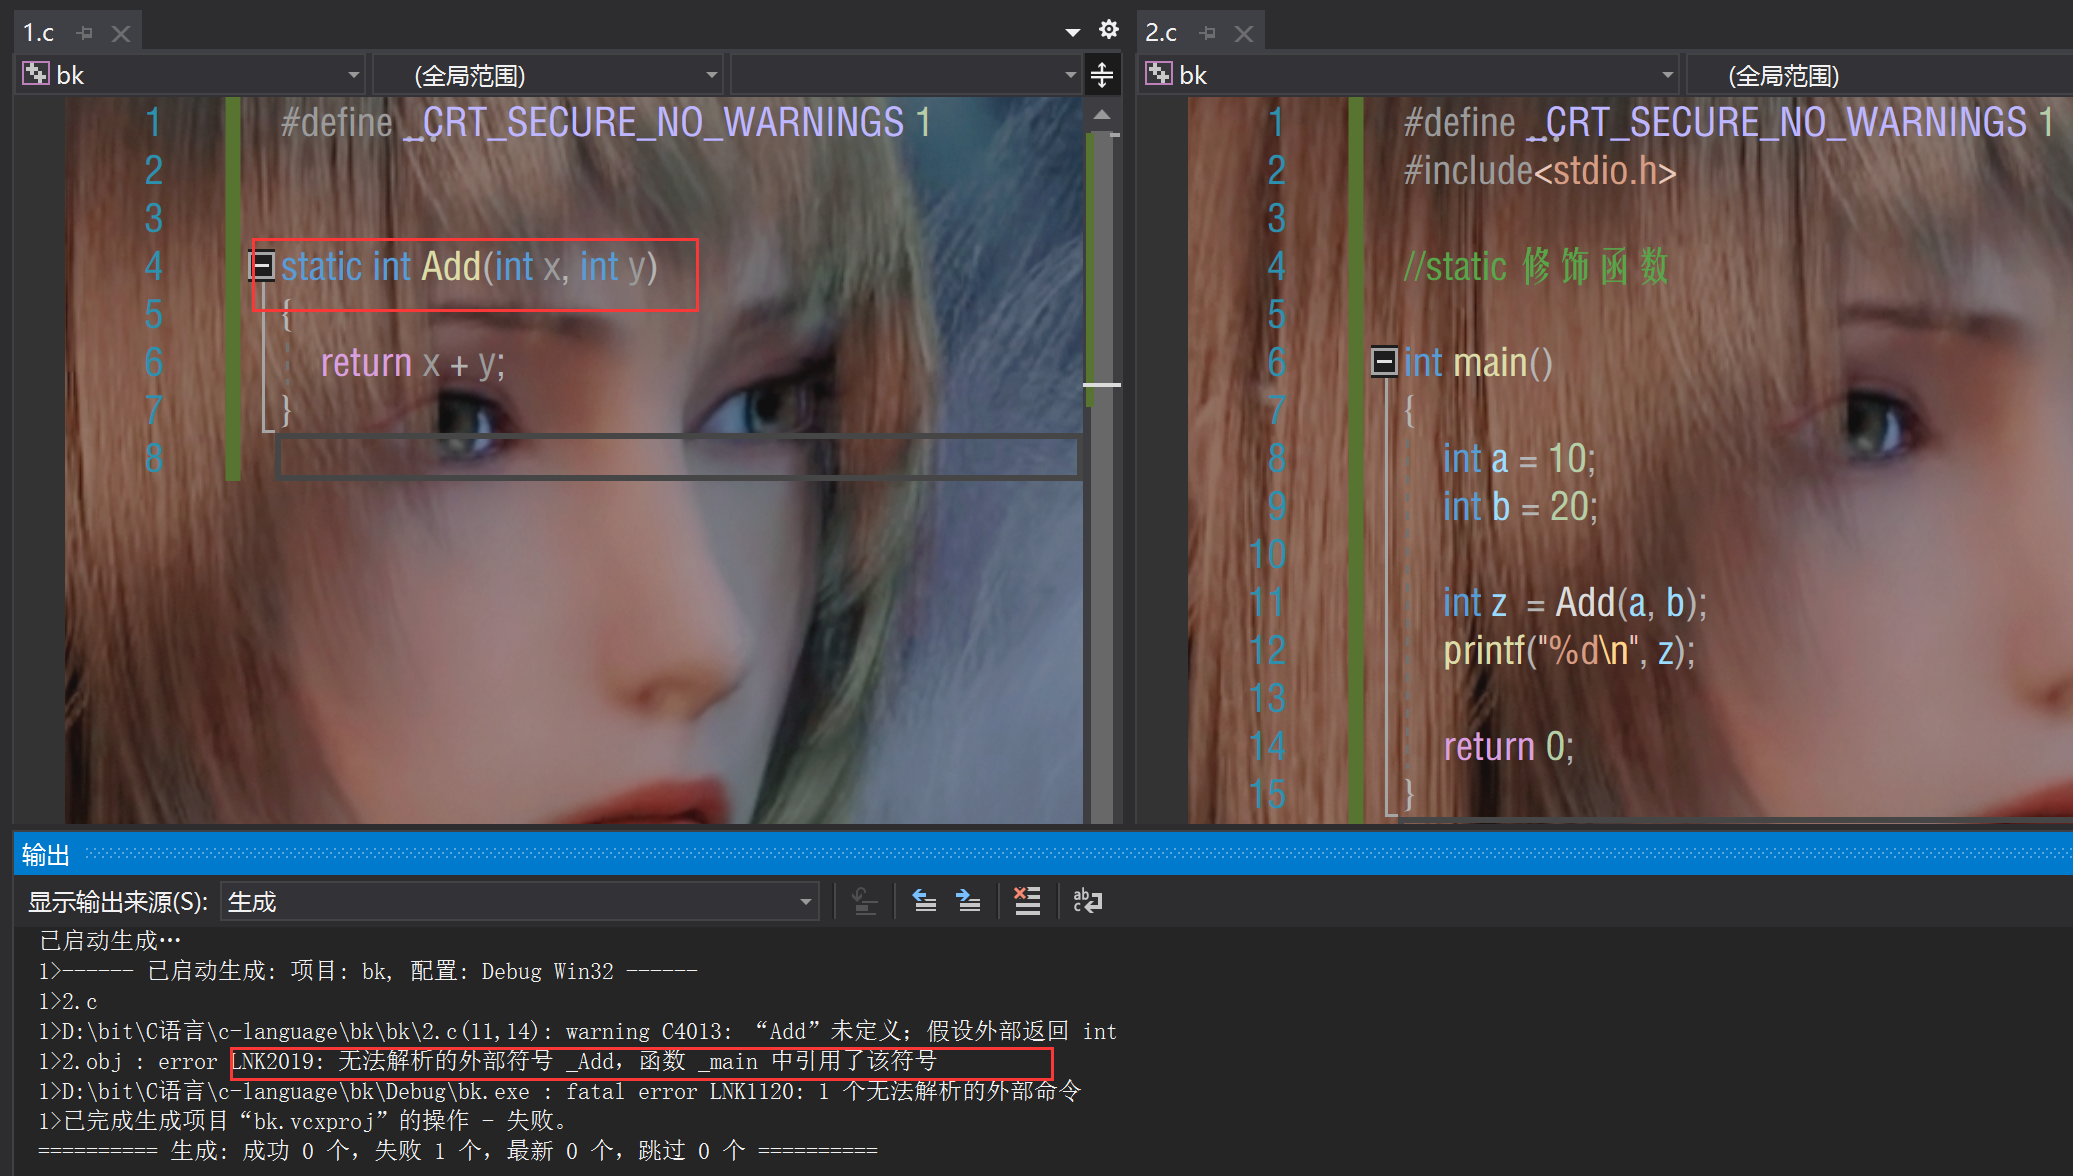
Task: Click scroll up arrow in 1.c editor
Action: pyautogui.click(x=1102, y=115)
